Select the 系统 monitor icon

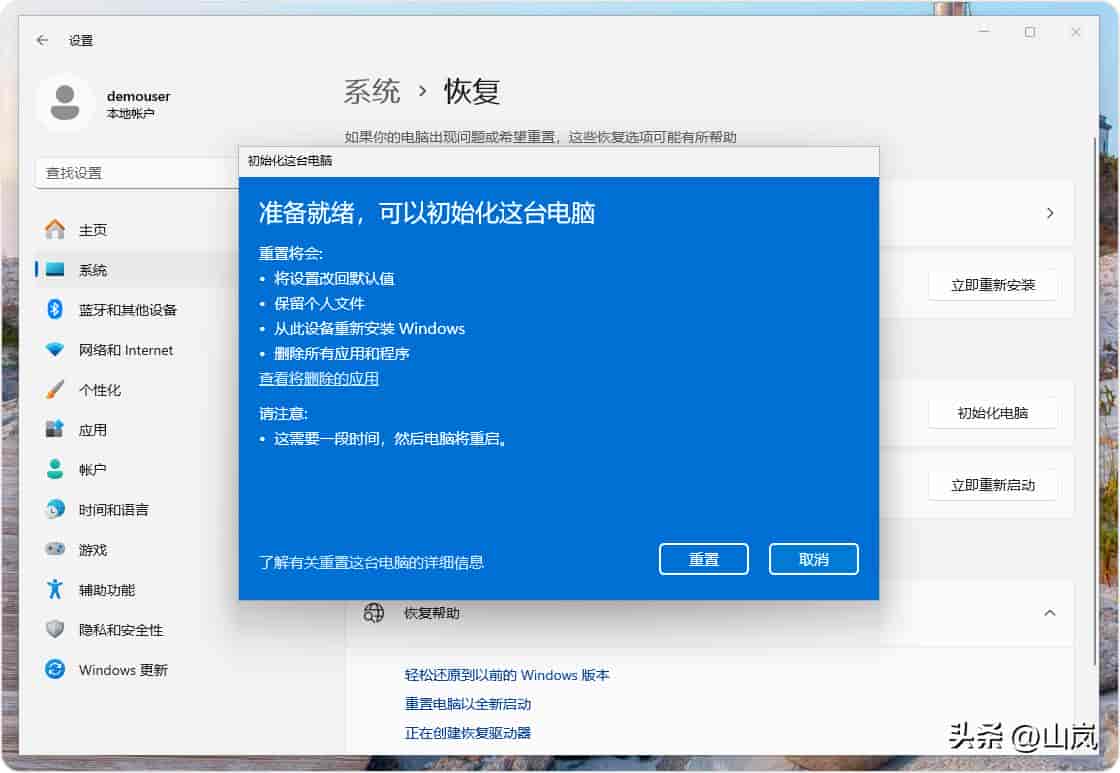coord(55,269)
